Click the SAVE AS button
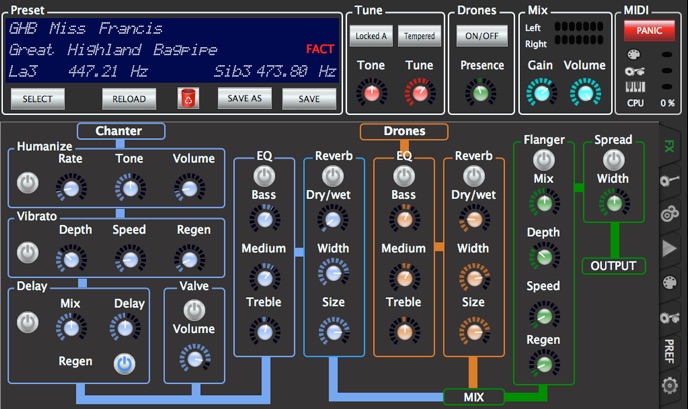The width and height of the screenshot is (688, 409). [x=244, y=98]
